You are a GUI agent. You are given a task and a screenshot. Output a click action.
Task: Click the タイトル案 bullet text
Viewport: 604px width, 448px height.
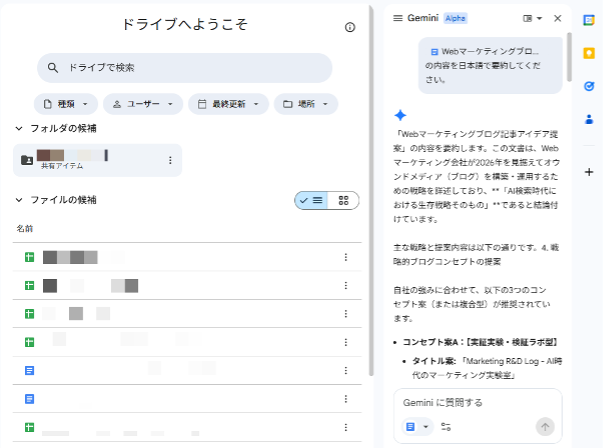[487, 368]
